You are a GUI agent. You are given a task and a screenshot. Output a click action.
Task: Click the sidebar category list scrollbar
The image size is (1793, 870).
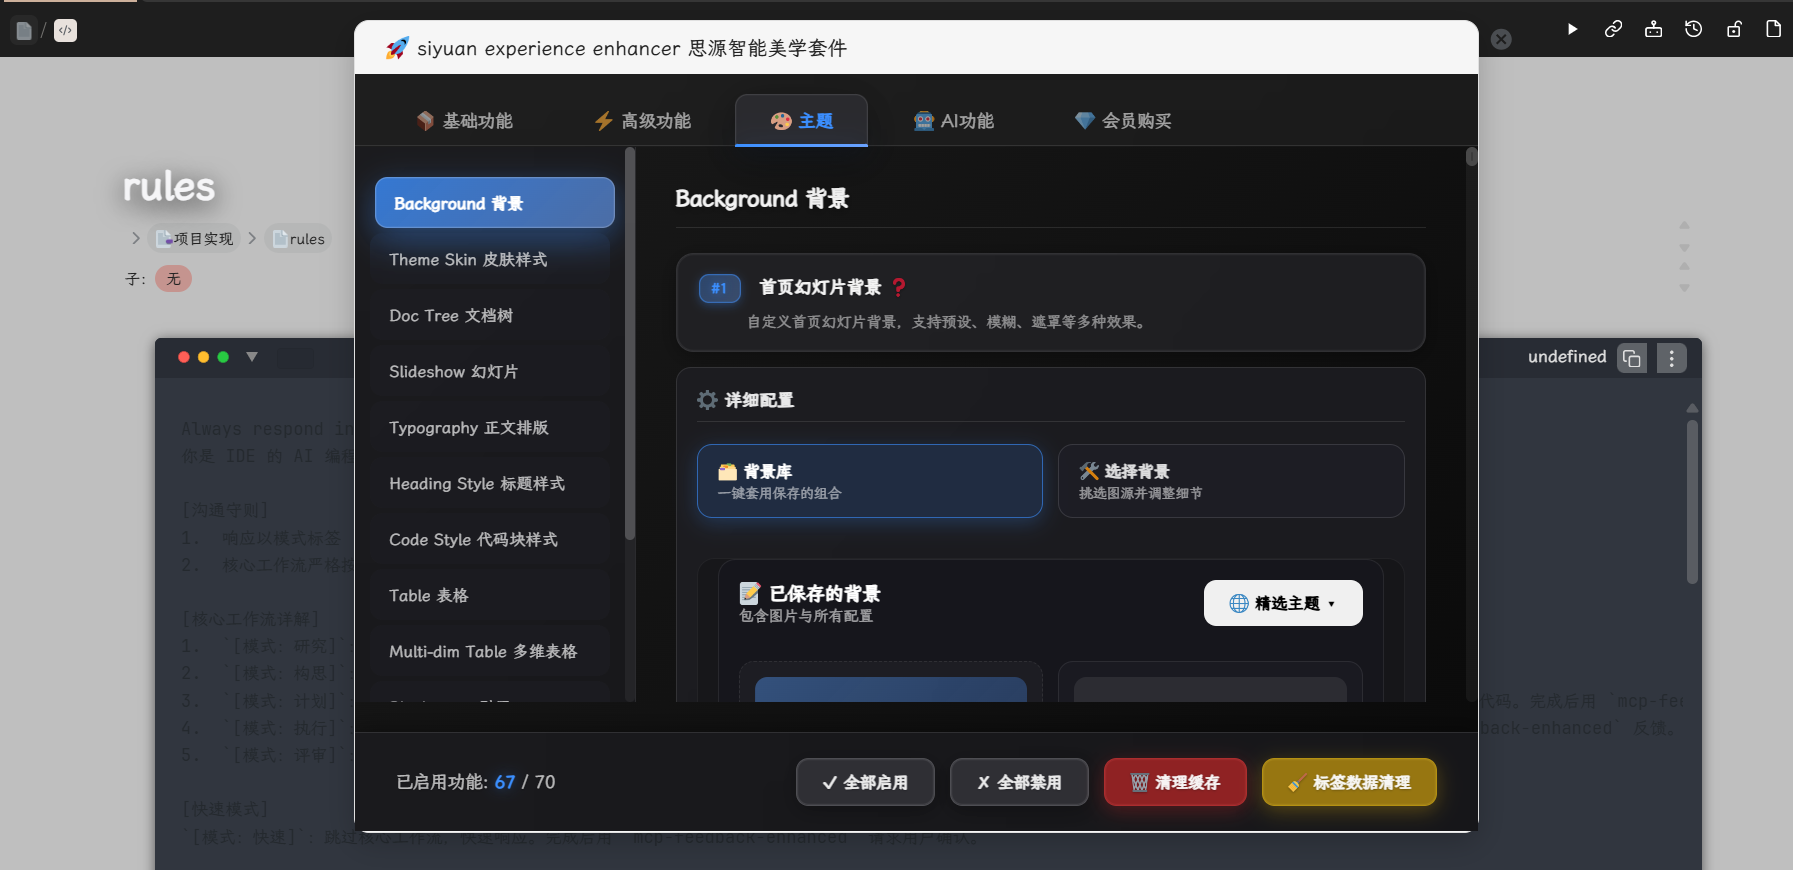pos(630,344)
